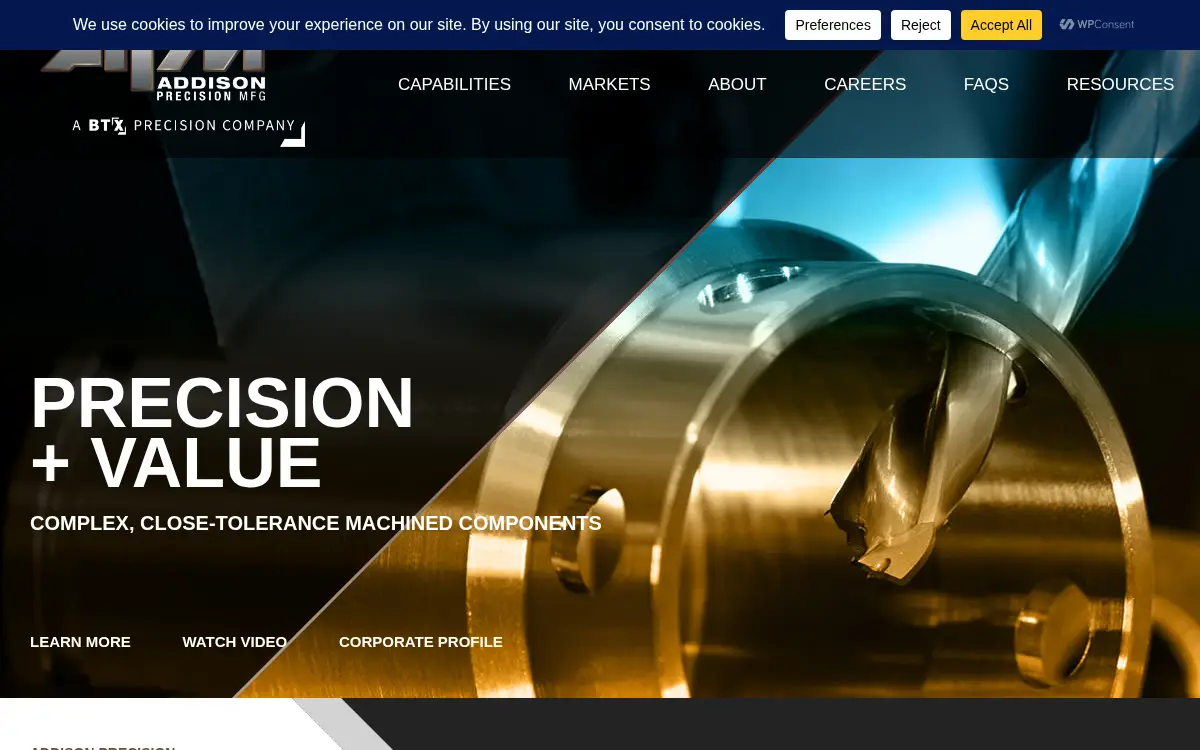Screen dimensions: 1200x750
Task: Open cookie Preferences
Action: pos(833,25)
